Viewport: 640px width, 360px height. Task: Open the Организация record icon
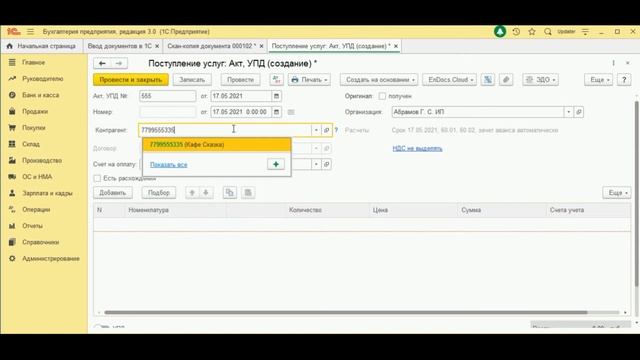579,112
